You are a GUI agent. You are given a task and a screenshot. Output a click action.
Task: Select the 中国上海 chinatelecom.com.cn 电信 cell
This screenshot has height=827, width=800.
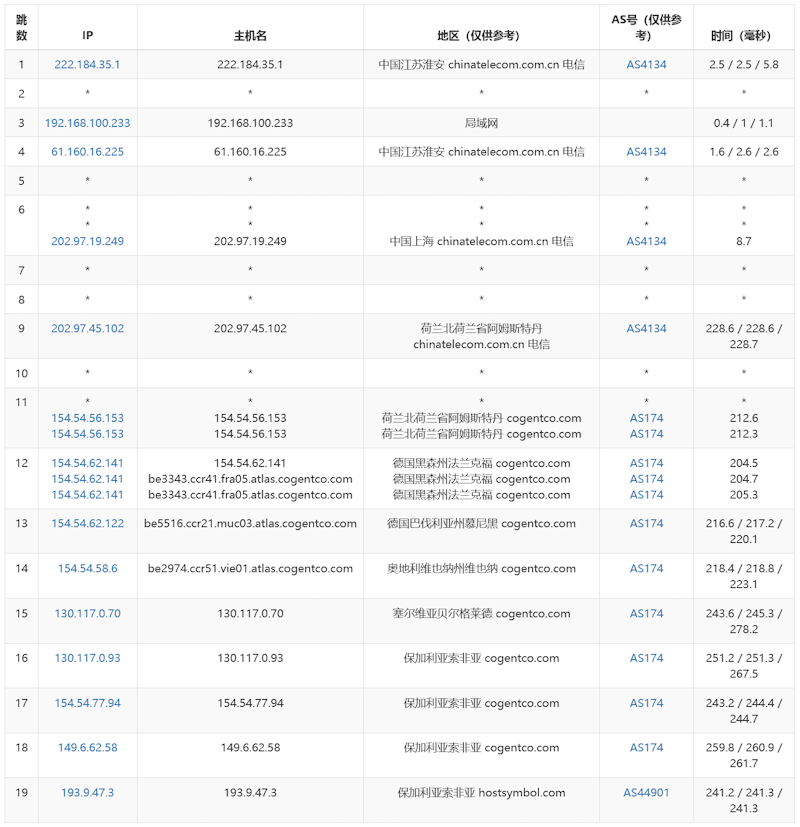(x=481, y=242)
